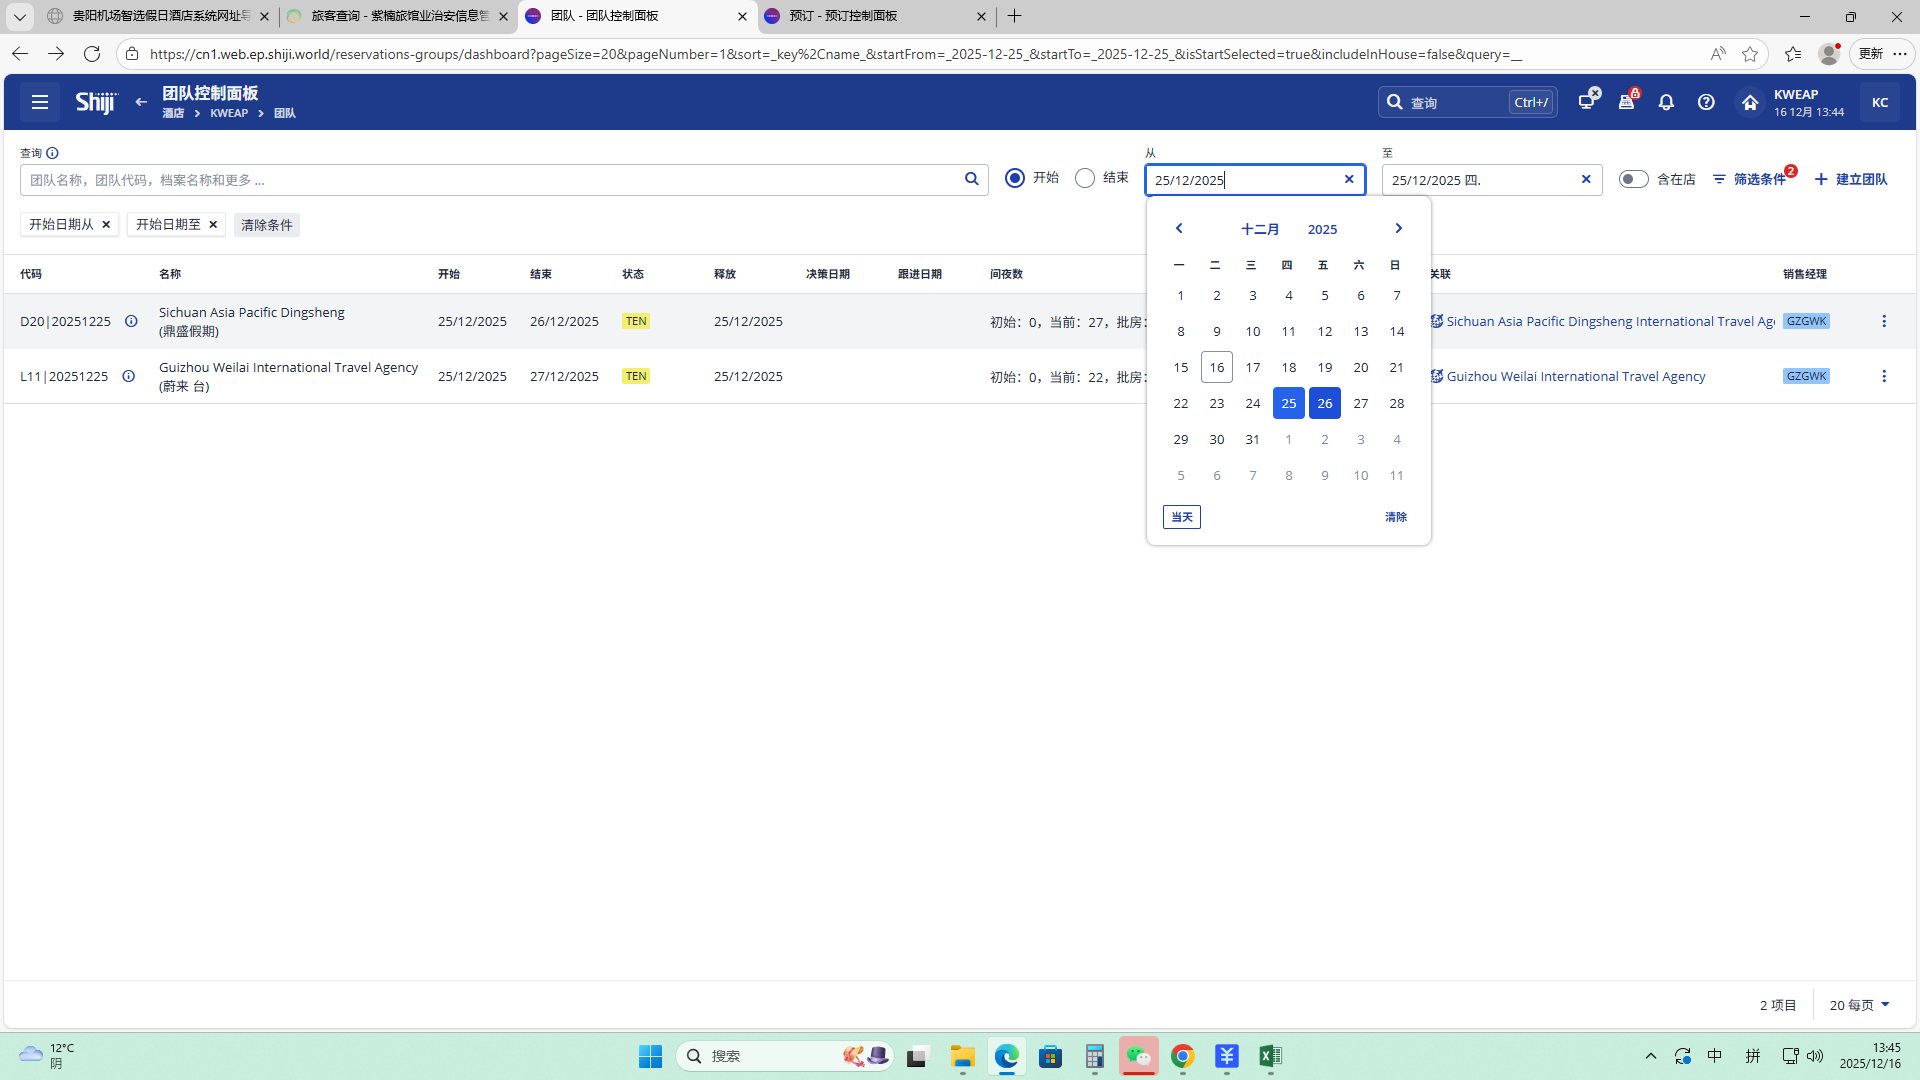The height and width of the screenshot is (1080, 1920).
Task: Click KWEAP in the breadcrumb
Action: click(229, 113)
